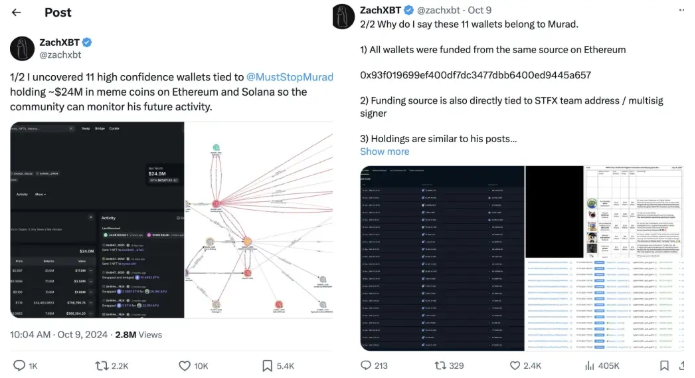695x378 pixels.
Task: Click ZachXBT avatar on the left post
Action: pyautogui.click(x=22, y=48)
